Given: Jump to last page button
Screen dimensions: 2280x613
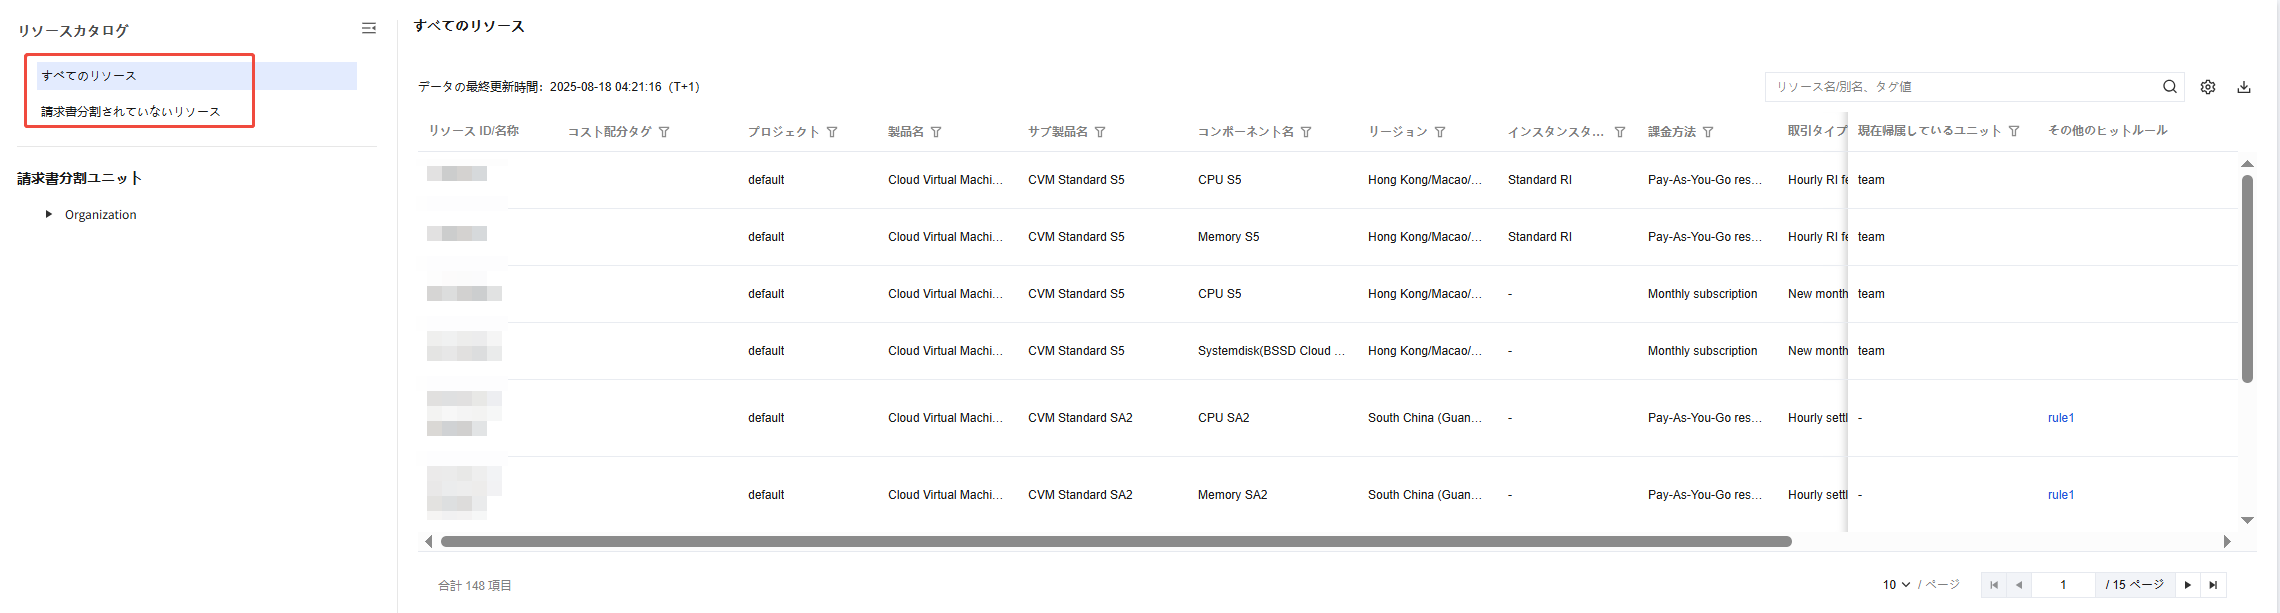Looking at the screenshot, I should tap(2213, 585).
